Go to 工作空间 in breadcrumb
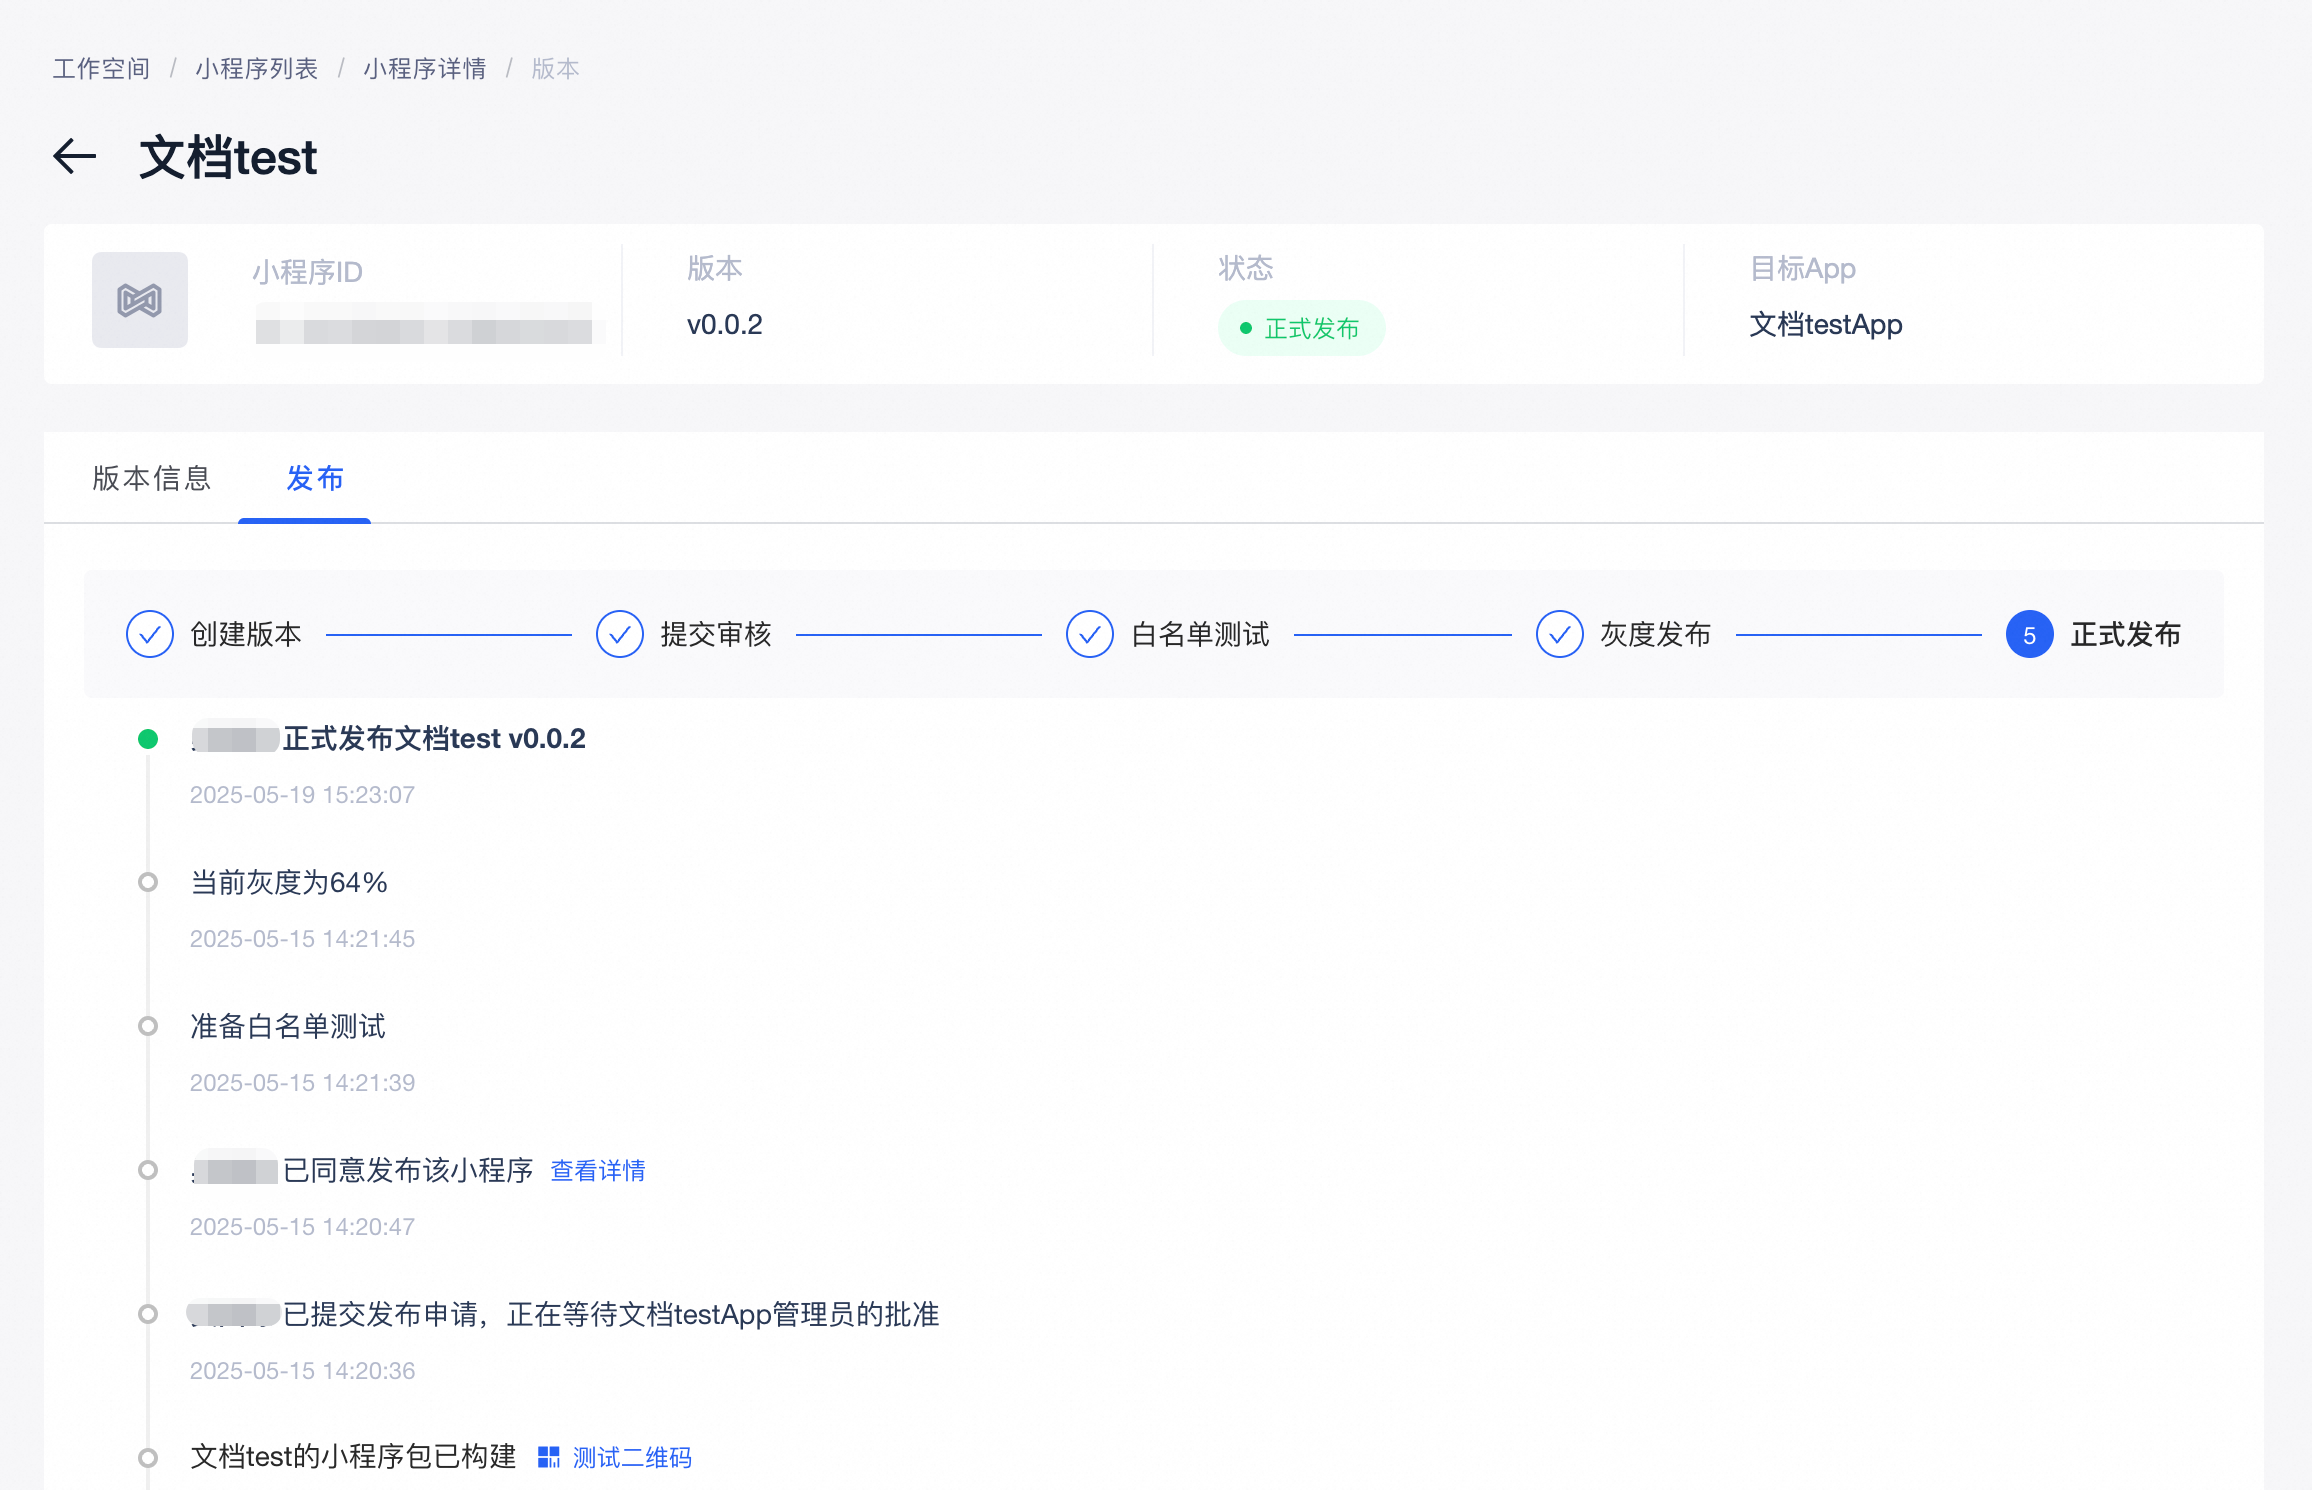 101,68
